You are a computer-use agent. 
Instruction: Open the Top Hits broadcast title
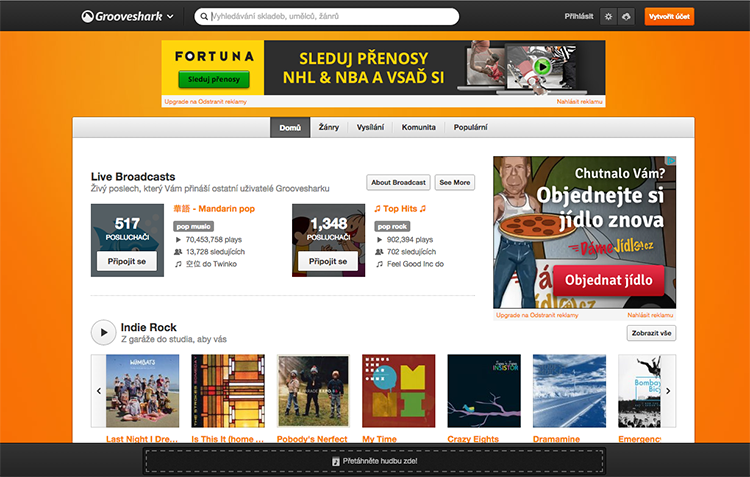400,209
